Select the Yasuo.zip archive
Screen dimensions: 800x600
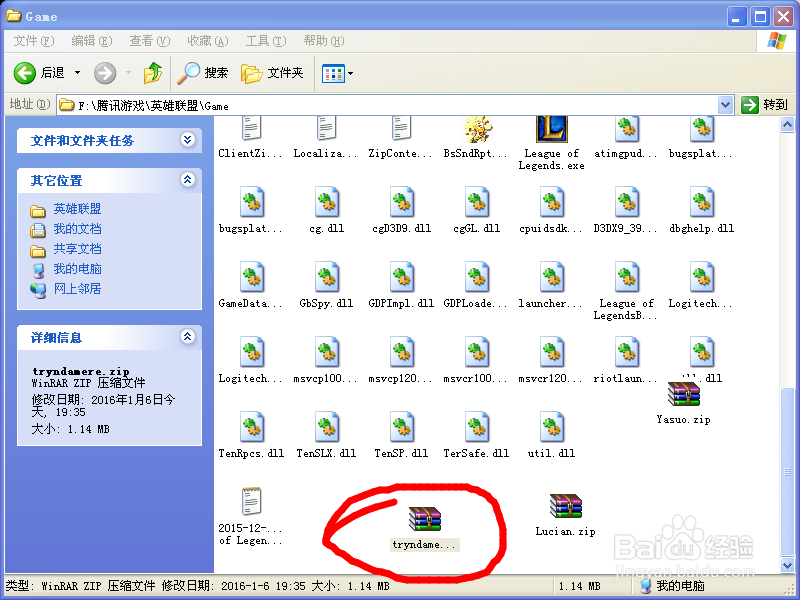(x=684, y=403)
